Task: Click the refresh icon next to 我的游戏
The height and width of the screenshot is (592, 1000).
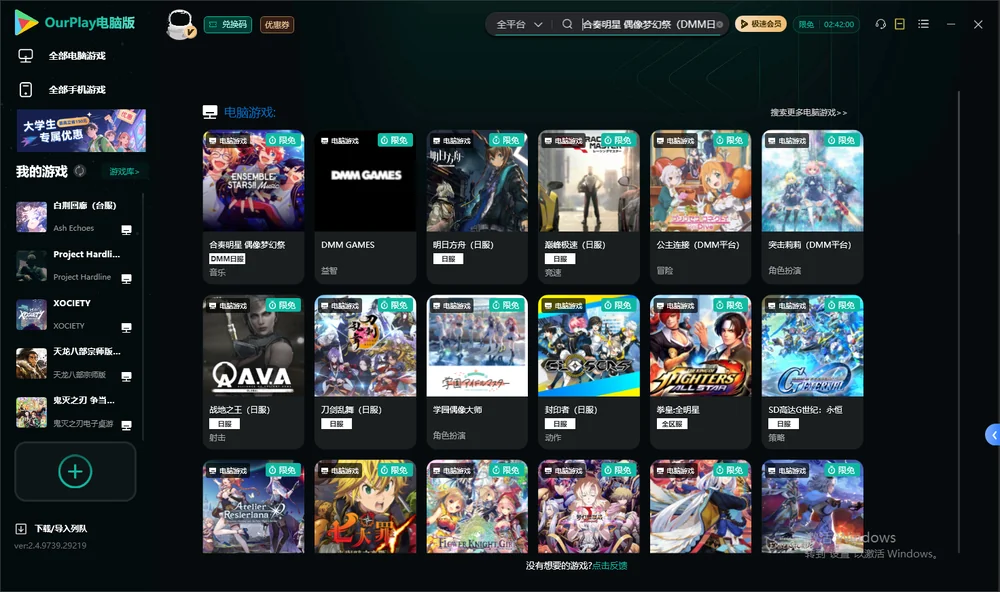Action: tap(80, 171)
